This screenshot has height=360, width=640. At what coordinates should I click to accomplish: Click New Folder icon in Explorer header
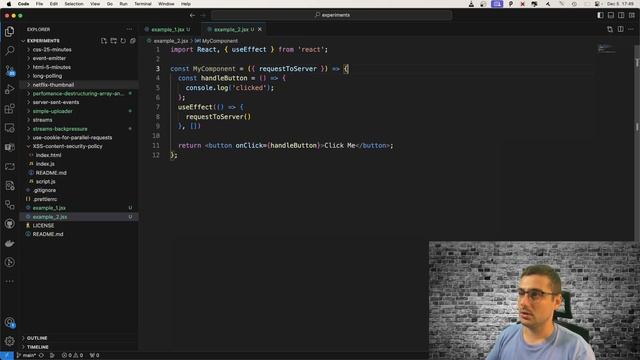pos(113,41)
